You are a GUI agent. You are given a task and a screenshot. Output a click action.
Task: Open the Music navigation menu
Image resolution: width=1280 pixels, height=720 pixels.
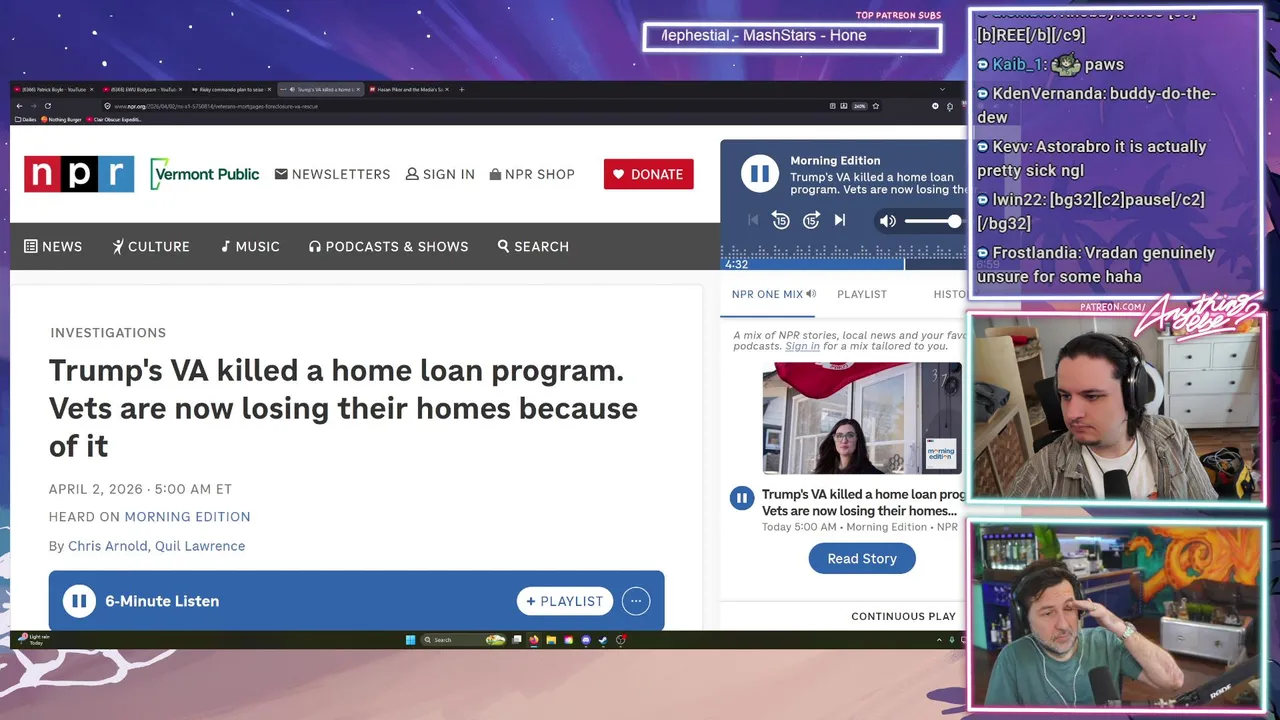tap(250, 246)
